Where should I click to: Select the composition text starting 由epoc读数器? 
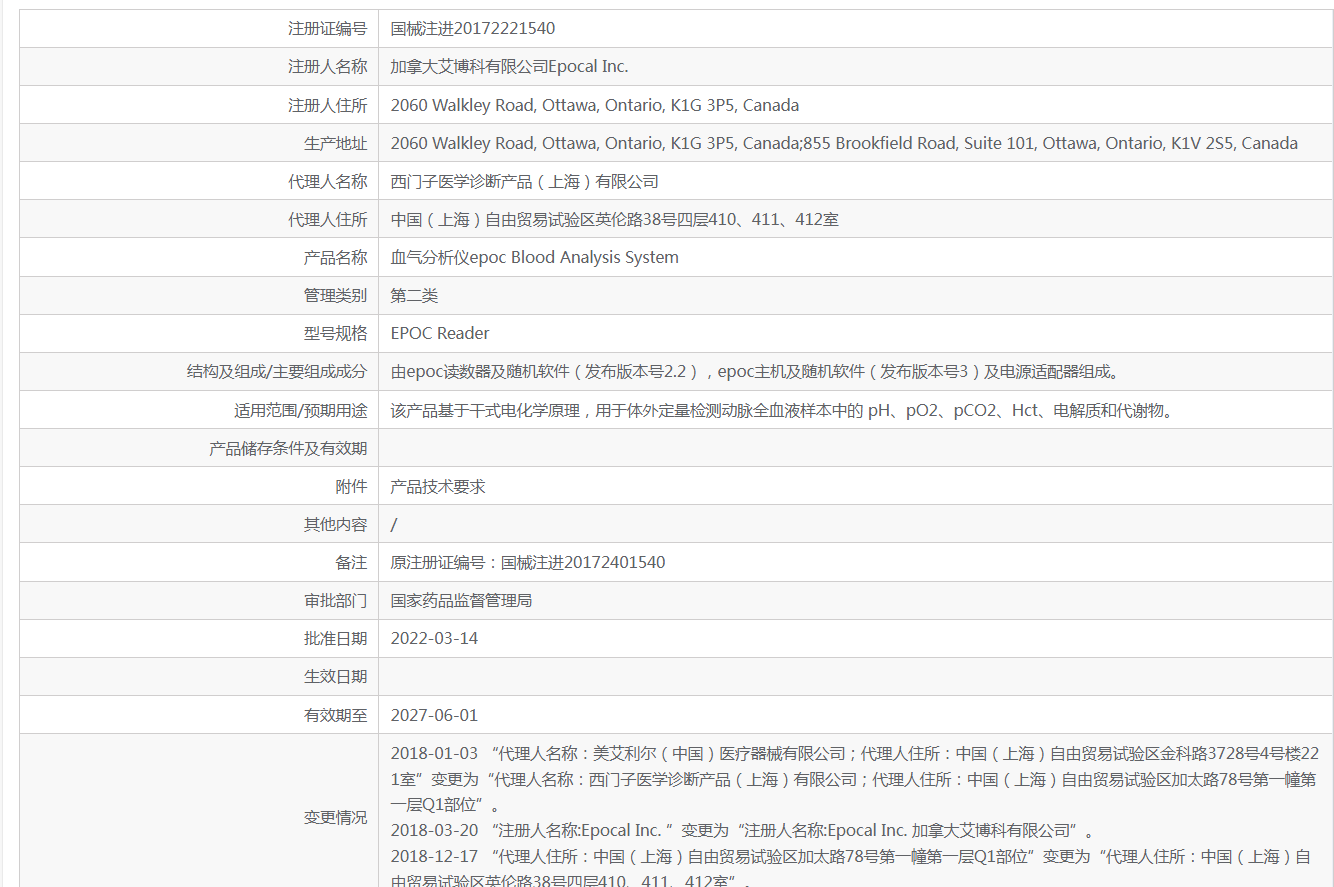point(757,371)
